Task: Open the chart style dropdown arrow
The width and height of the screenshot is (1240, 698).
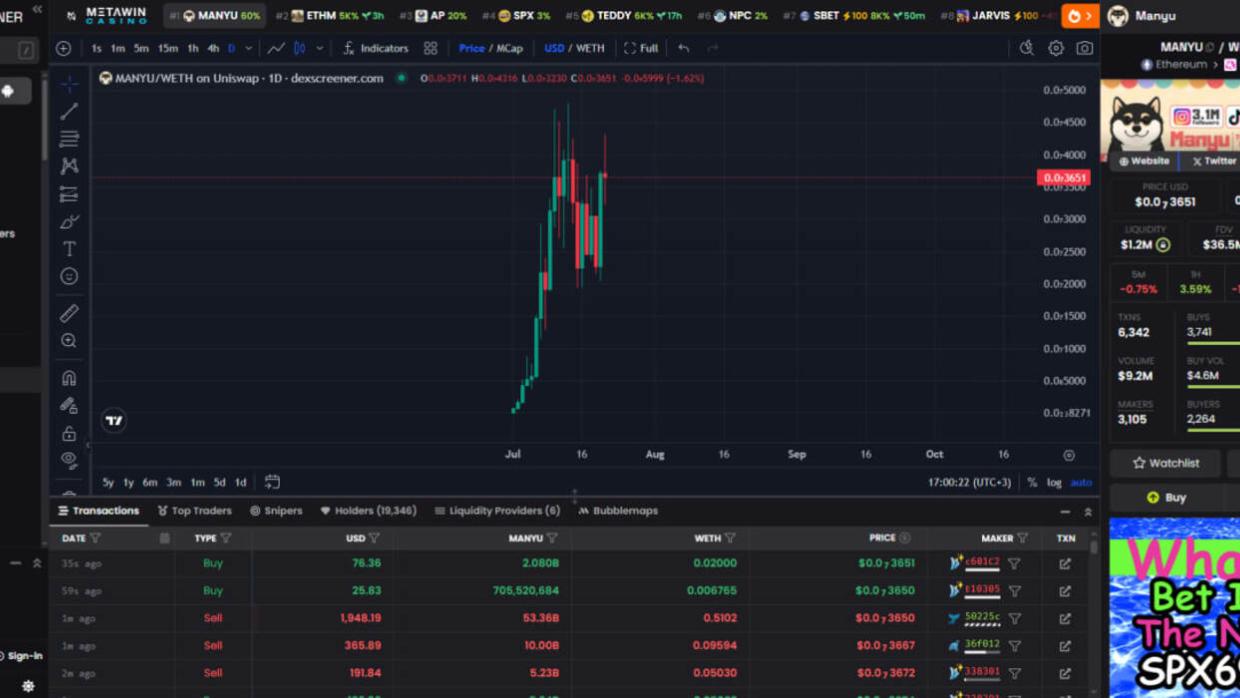Action: click(x=320, y=48)
